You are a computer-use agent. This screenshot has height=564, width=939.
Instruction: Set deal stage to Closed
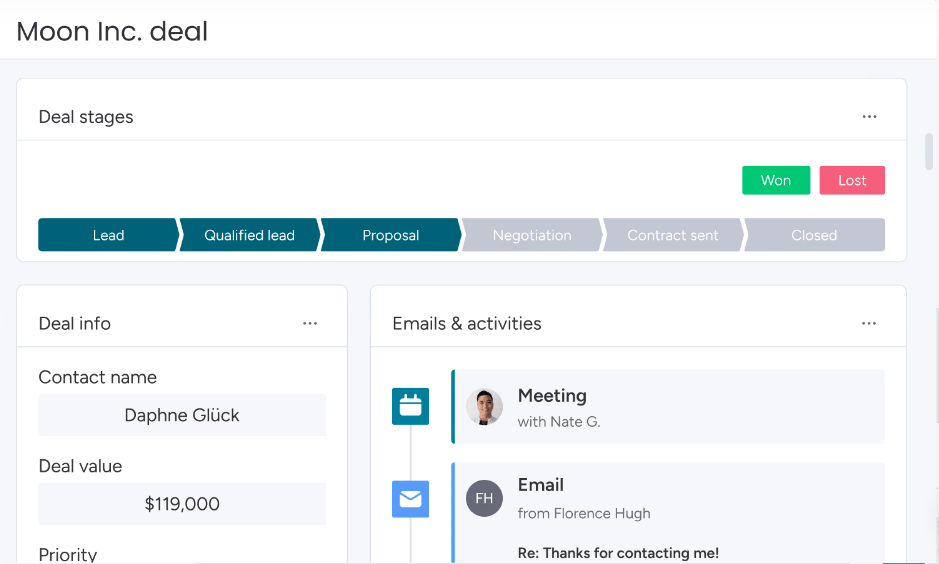[x=814, y=235]
